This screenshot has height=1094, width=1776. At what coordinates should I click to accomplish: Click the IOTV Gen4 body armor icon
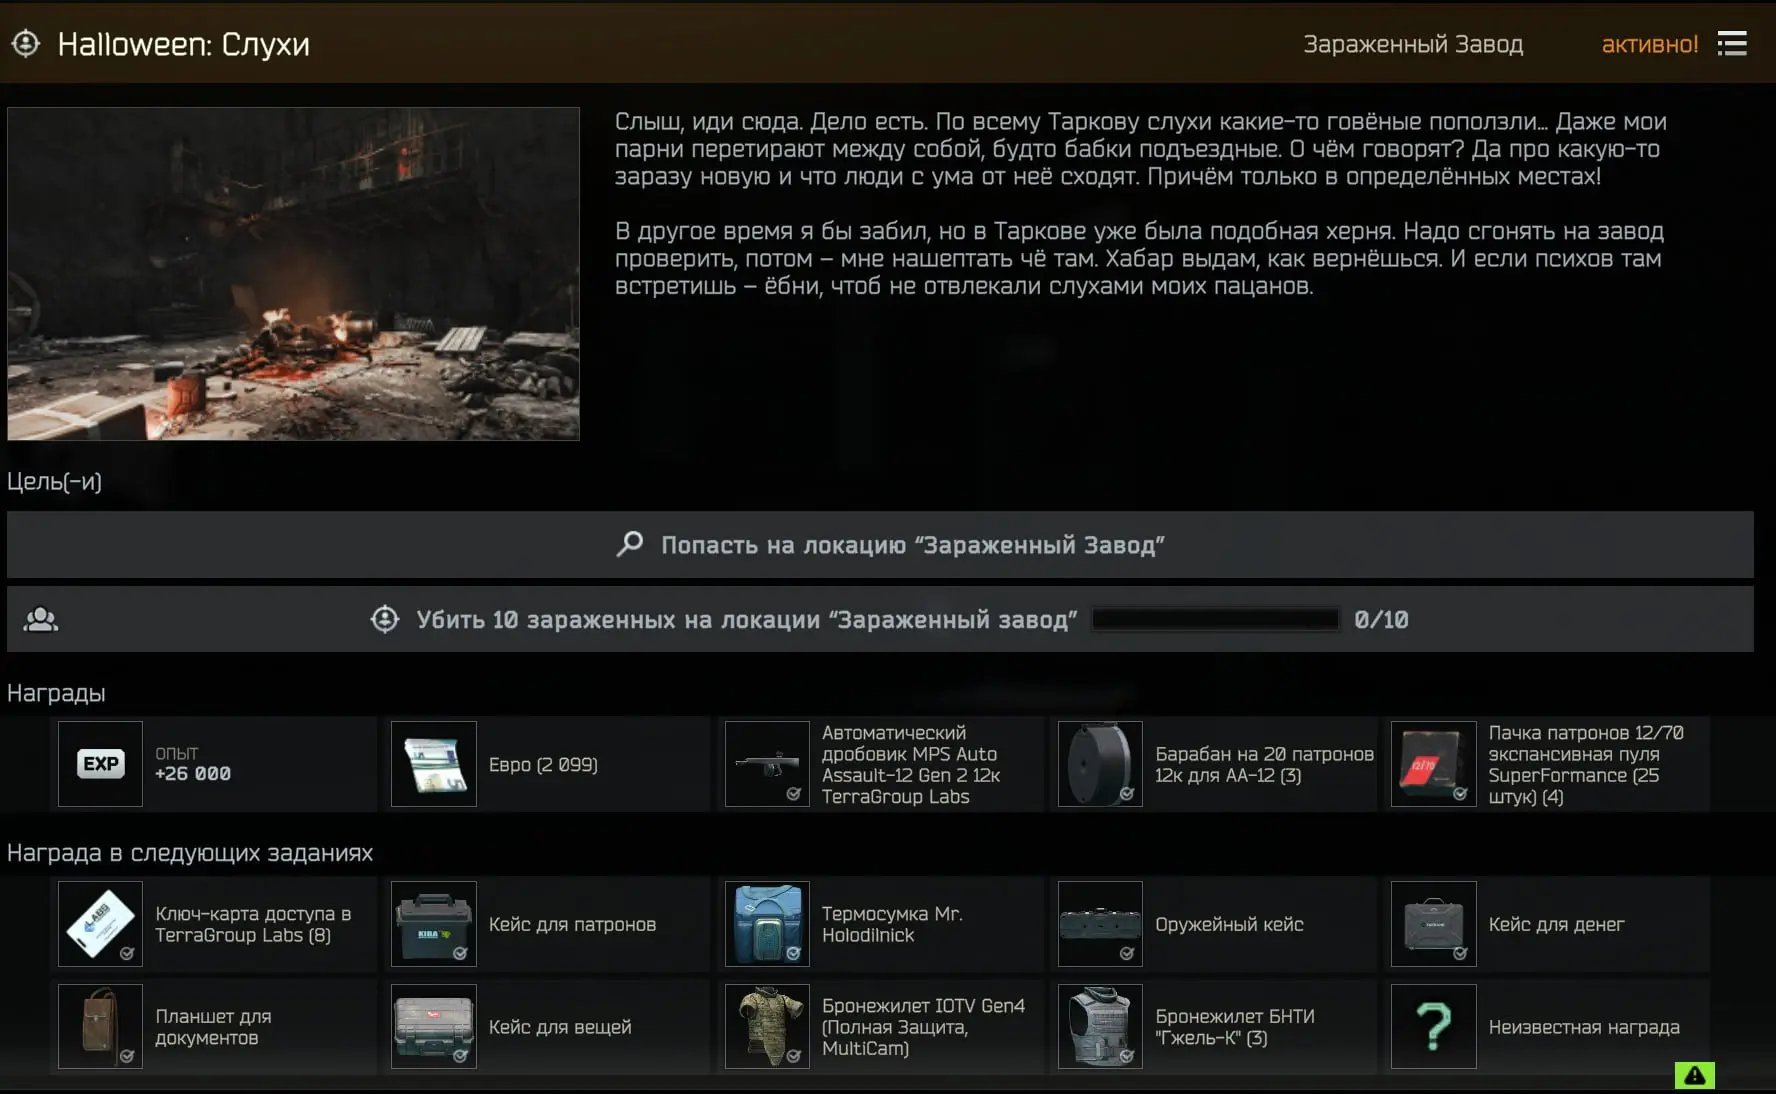click(767, 1026)
